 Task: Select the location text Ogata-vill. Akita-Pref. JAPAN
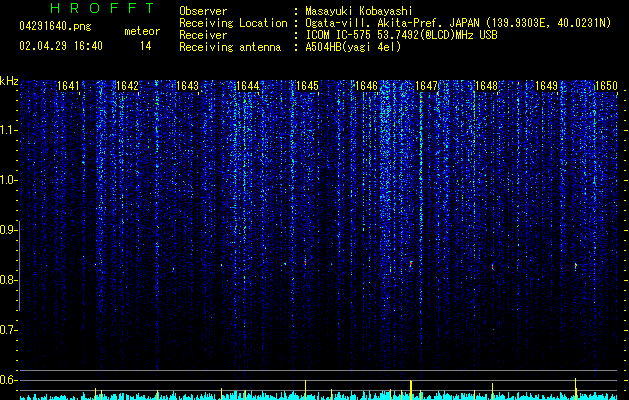click(390, 23)
